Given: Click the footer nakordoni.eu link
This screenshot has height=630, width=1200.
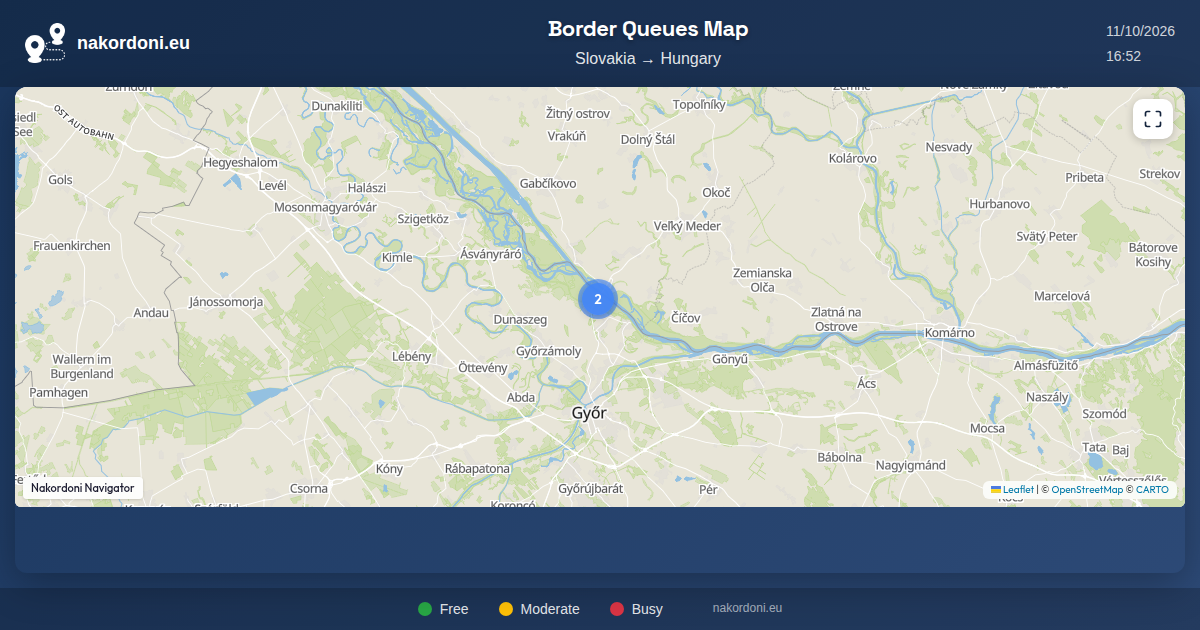Looking at the screenshot, I should pos(747,608).
